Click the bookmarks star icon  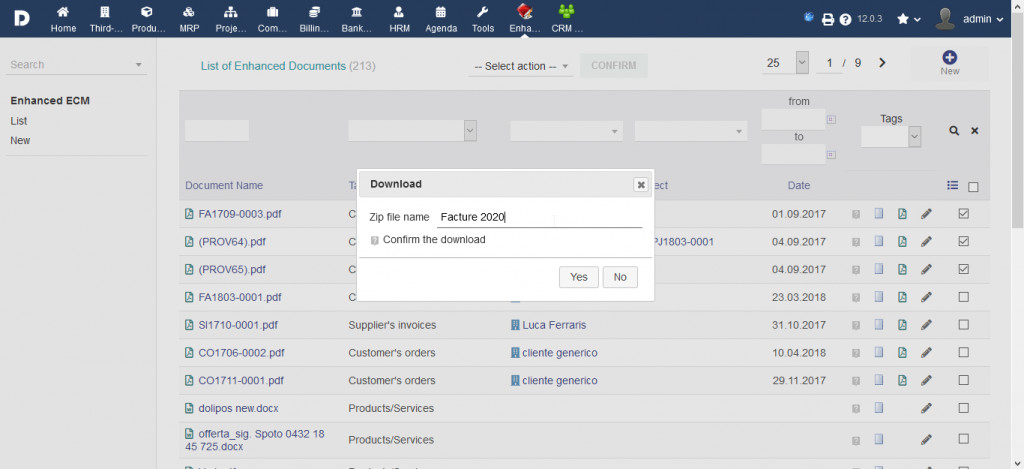(903, 19)
